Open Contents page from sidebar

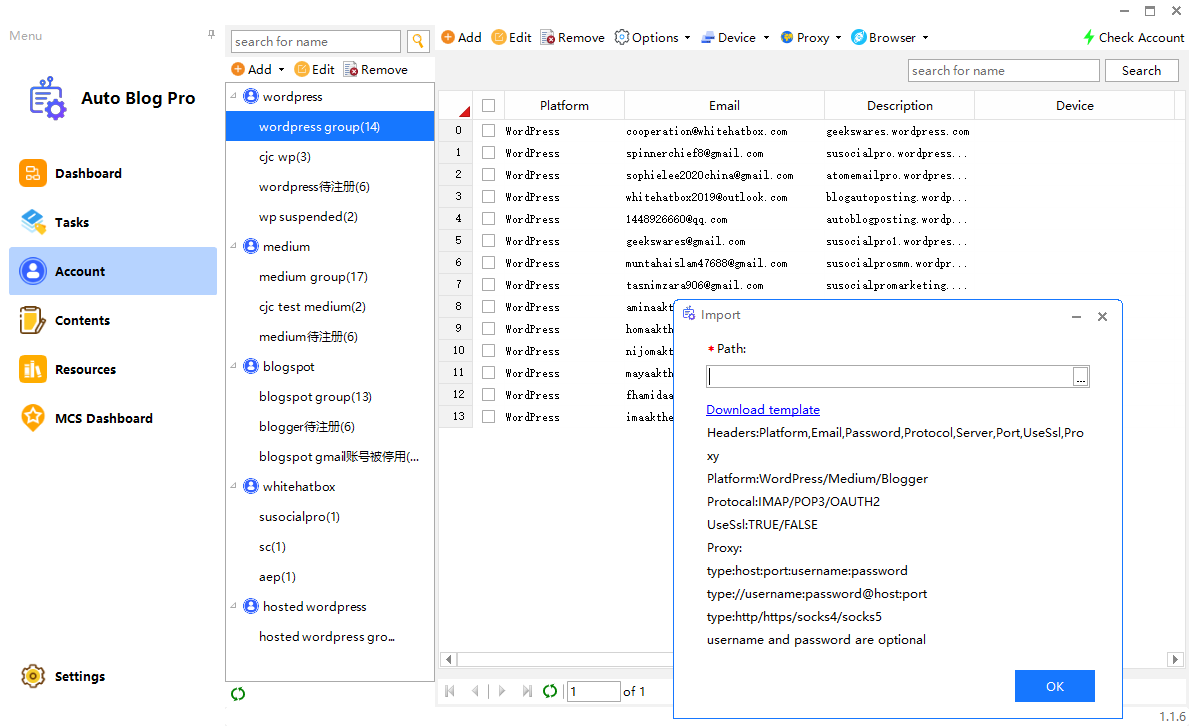(x=112, y=320)
